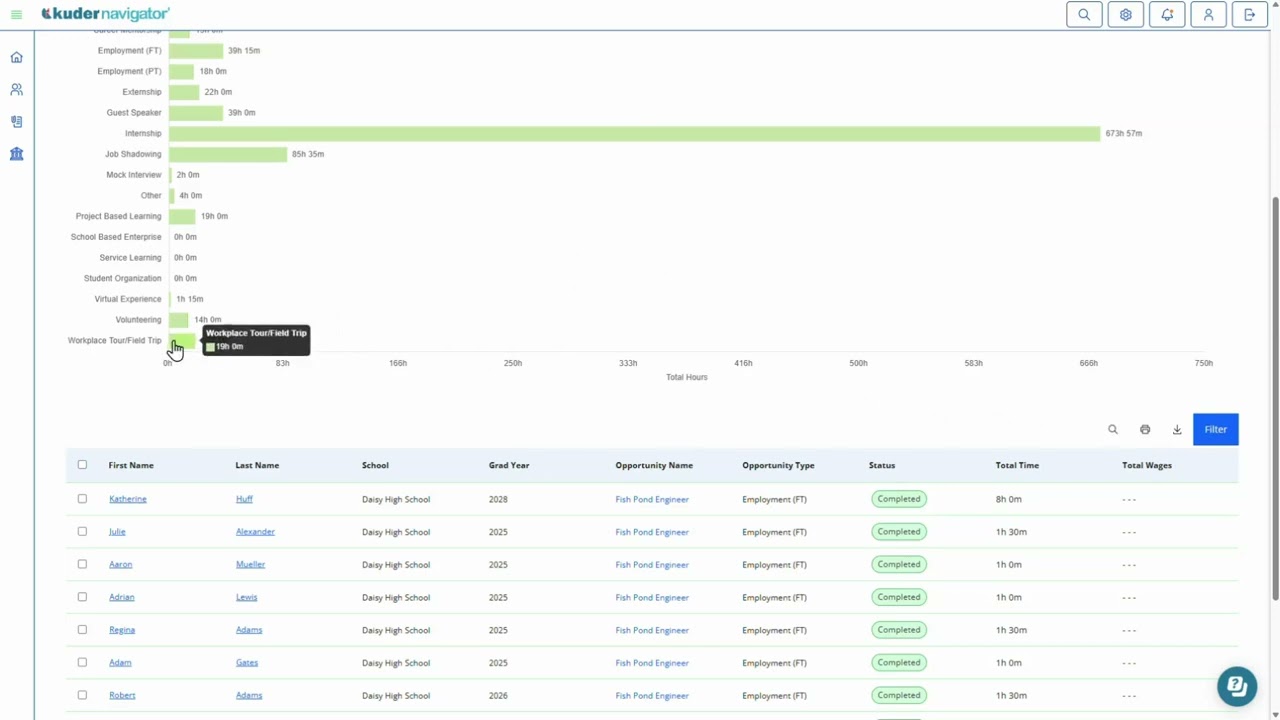Open the Mueller last name link
This screenshot has height=720, width=1280.
point(250,564)
